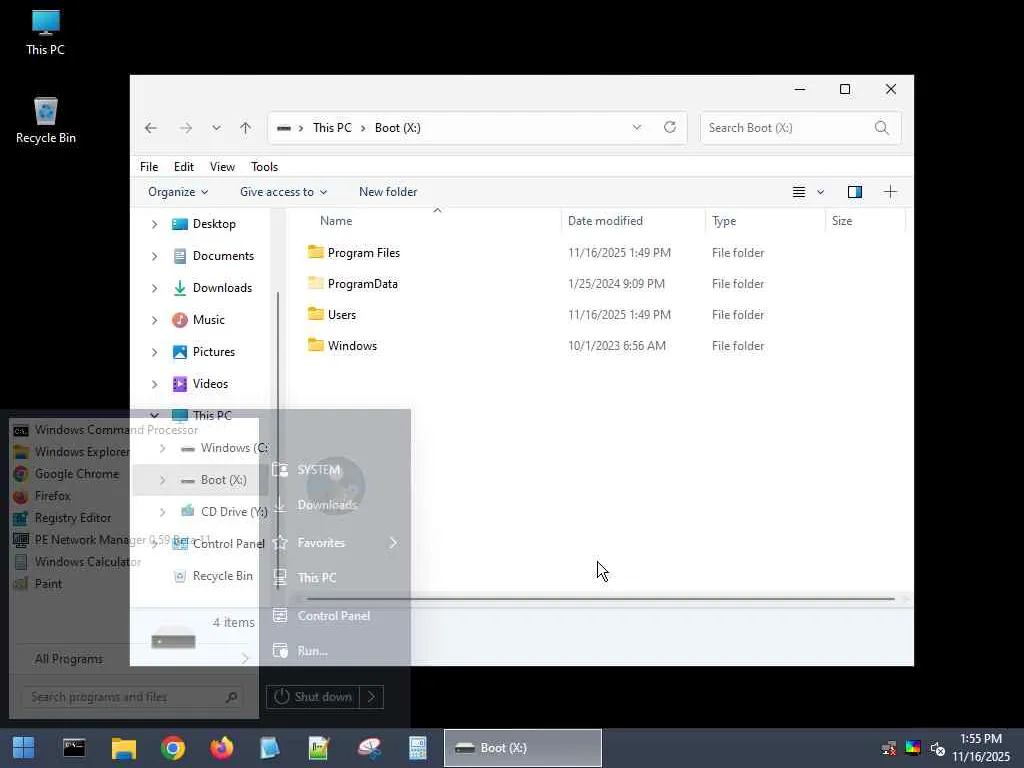Open the Tools menu
Image resolution: width=1024 pixels, height=768 pixels.
click(264, 167)
